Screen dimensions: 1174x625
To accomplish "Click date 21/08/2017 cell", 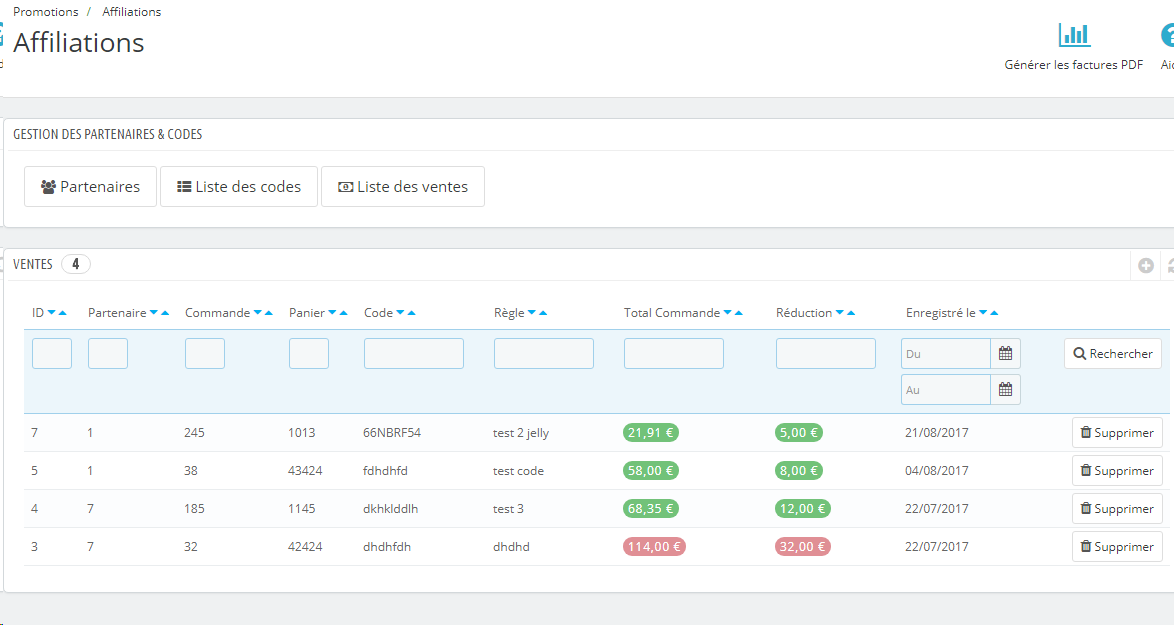I will coord(937,433).
